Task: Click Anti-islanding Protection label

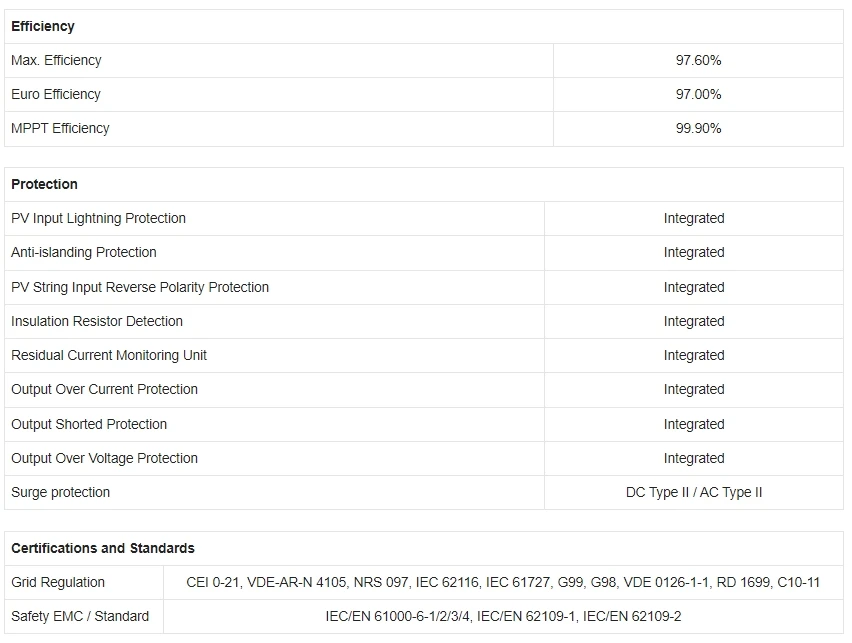Action: click(x=84, y=252)
